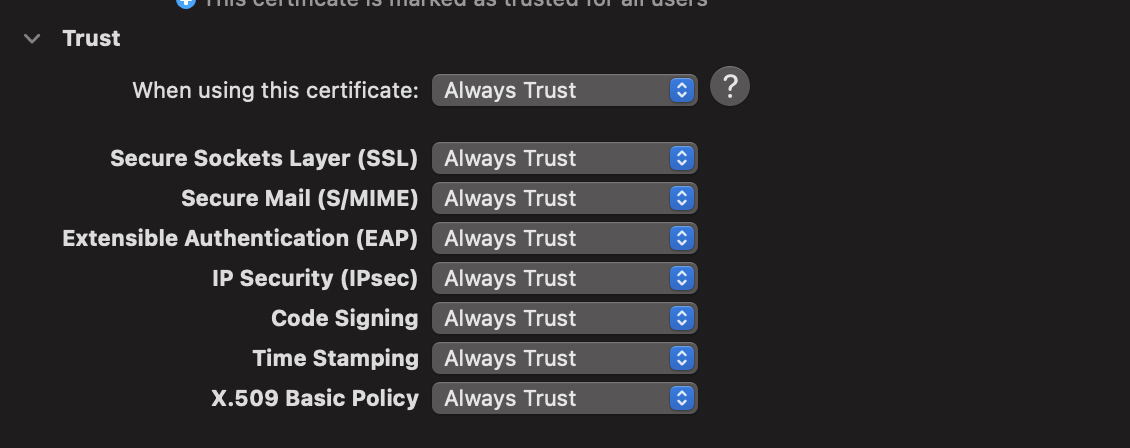Click the "Time Stamping" label text
The image size is (1130, 448).
(335, 358)
